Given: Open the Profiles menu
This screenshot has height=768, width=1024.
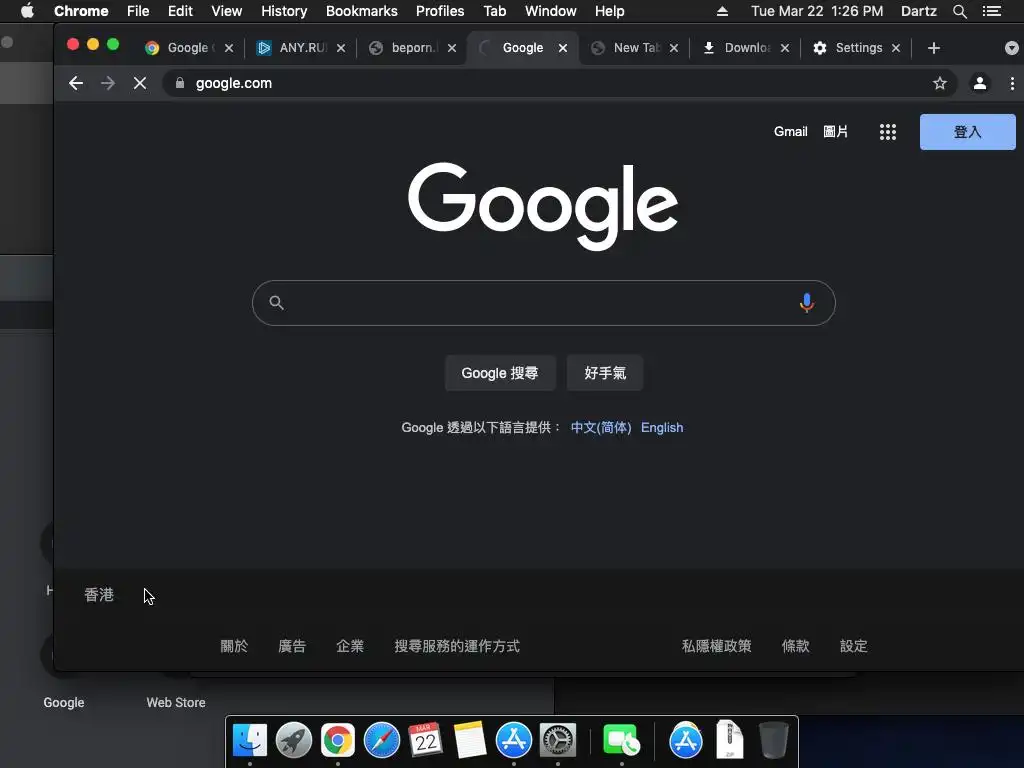Looking at the screenshot, I should point(440,11).
